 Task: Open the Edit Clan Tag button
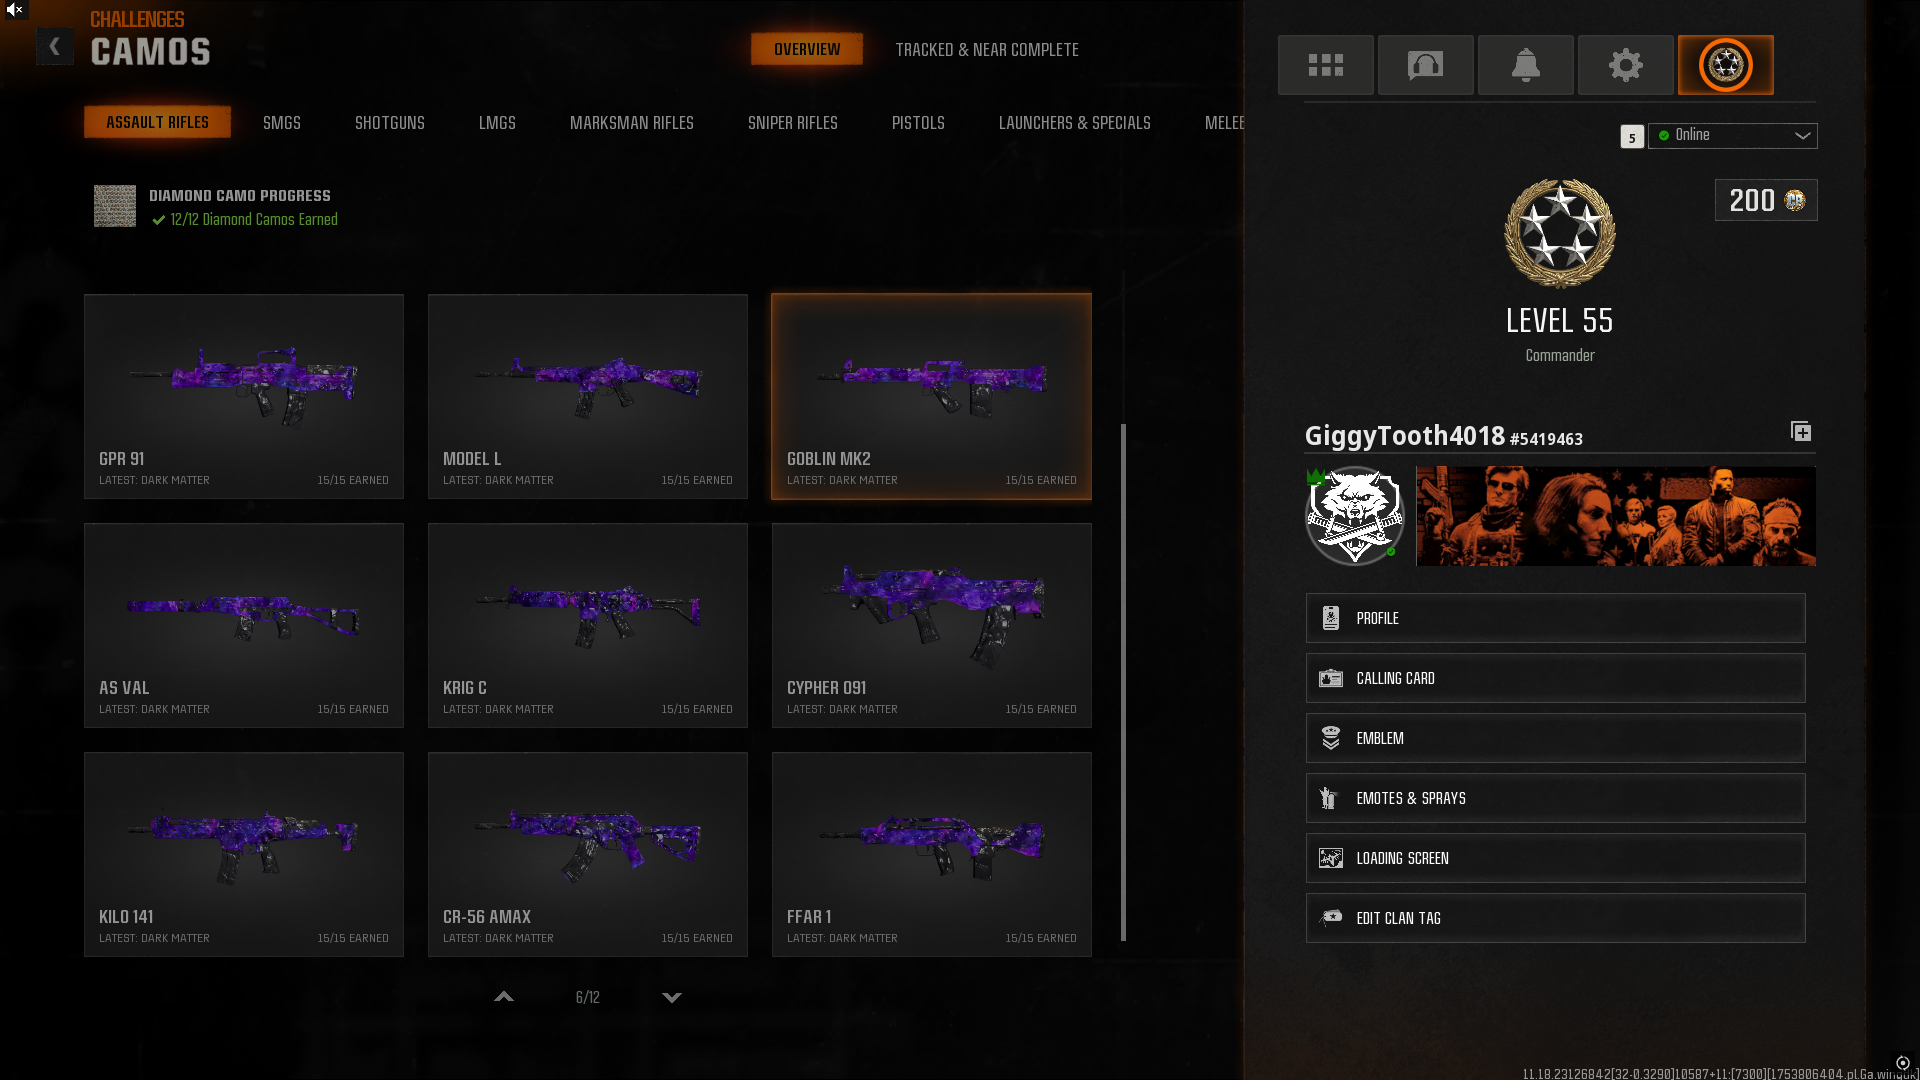click(x=1555, y=918)
